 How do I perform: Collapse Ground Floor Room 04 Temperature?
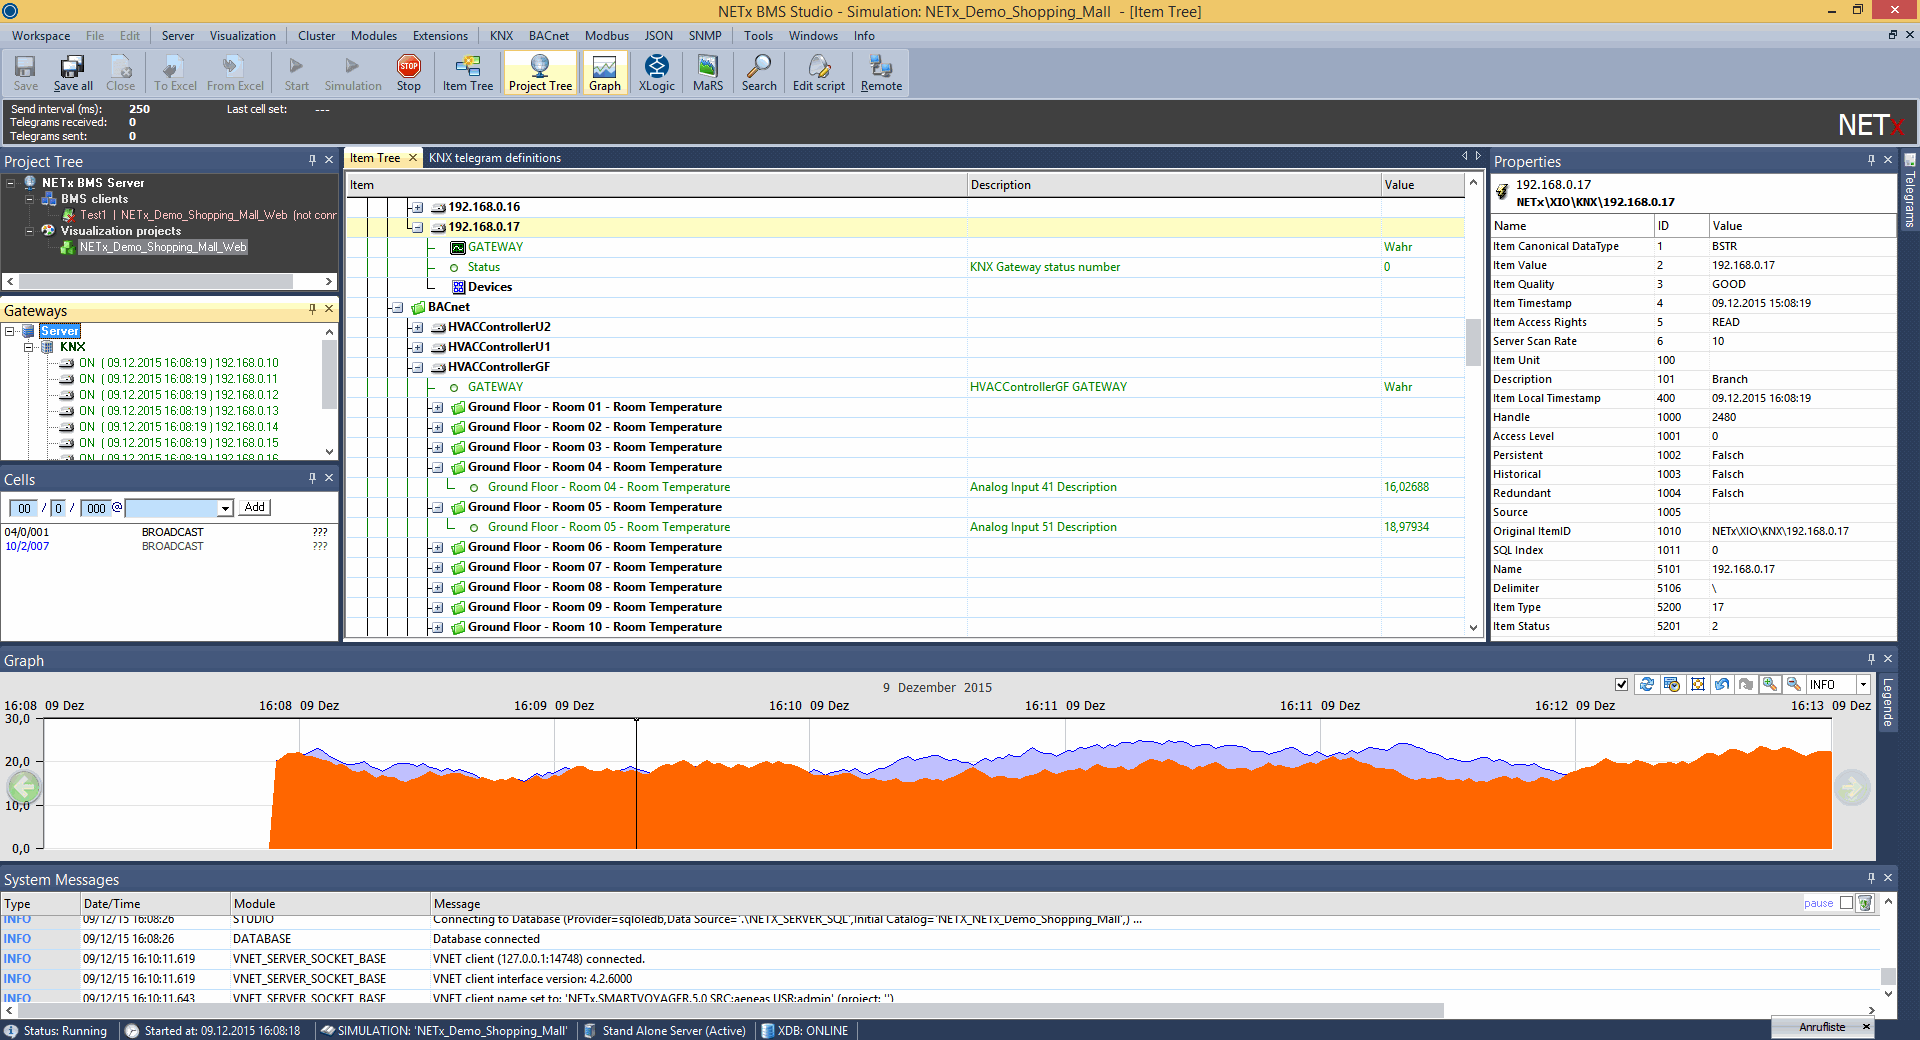pyautogui.click(x=437, y=467)
